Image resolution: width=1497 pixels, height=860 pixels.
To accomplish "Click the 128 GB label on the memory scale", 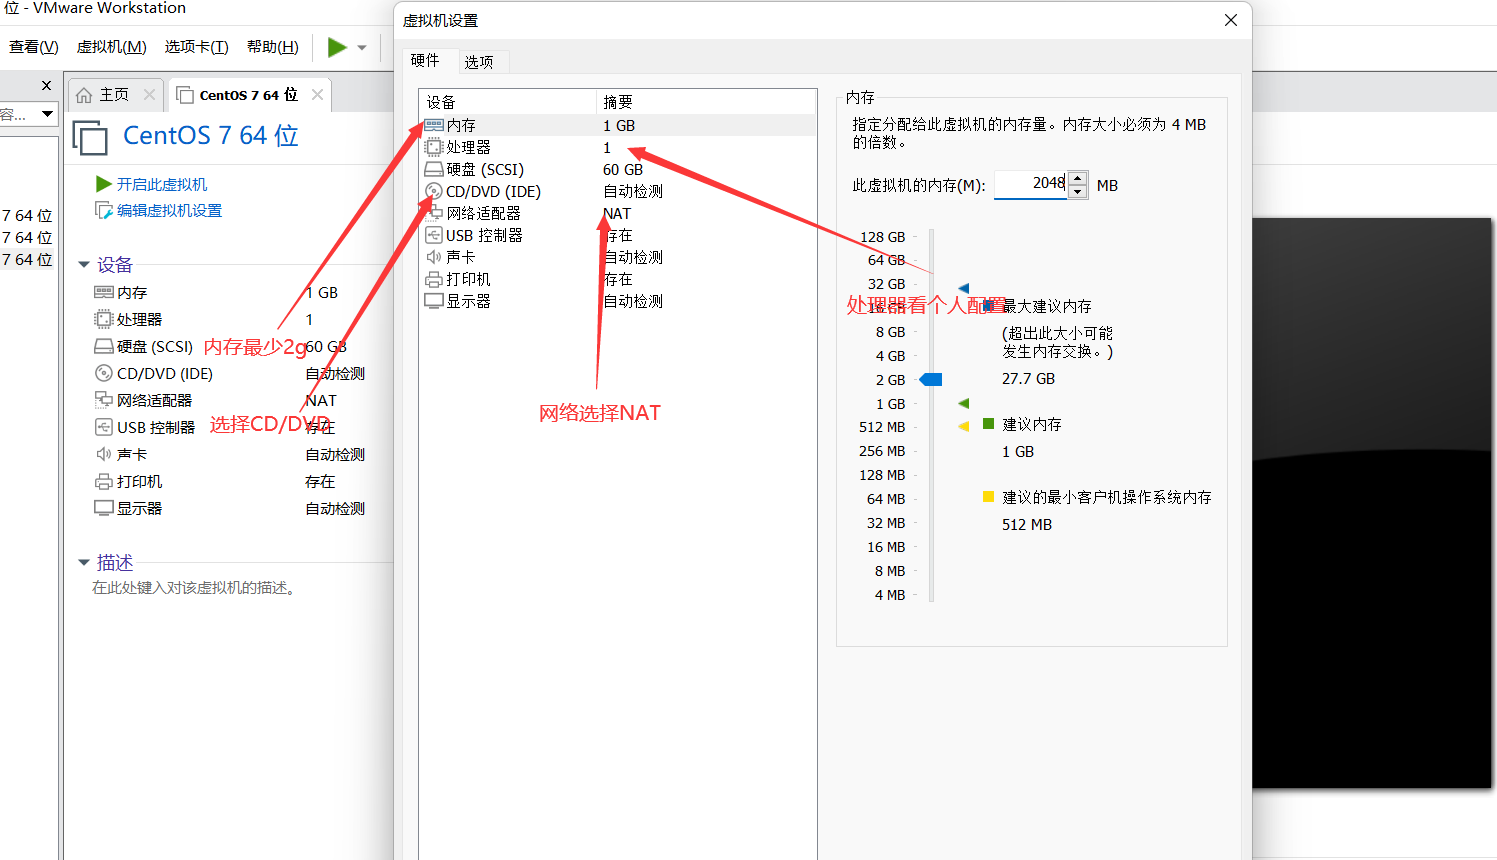I will click(x=883, y=237).
